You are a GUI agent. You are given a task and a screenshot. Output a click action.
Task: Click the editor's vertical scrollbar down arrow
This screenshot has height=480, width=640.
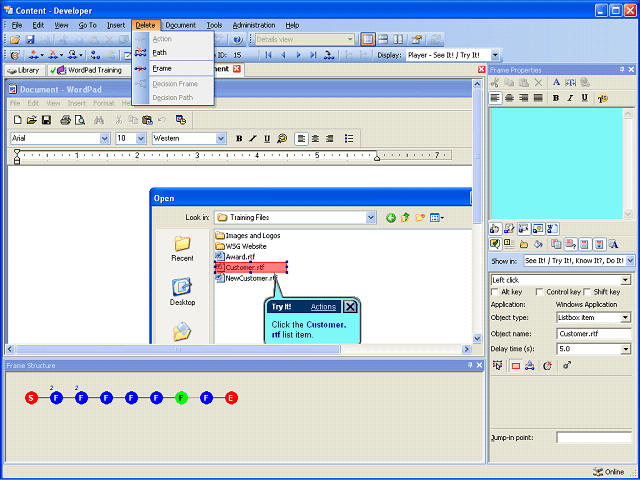(477, 338)
